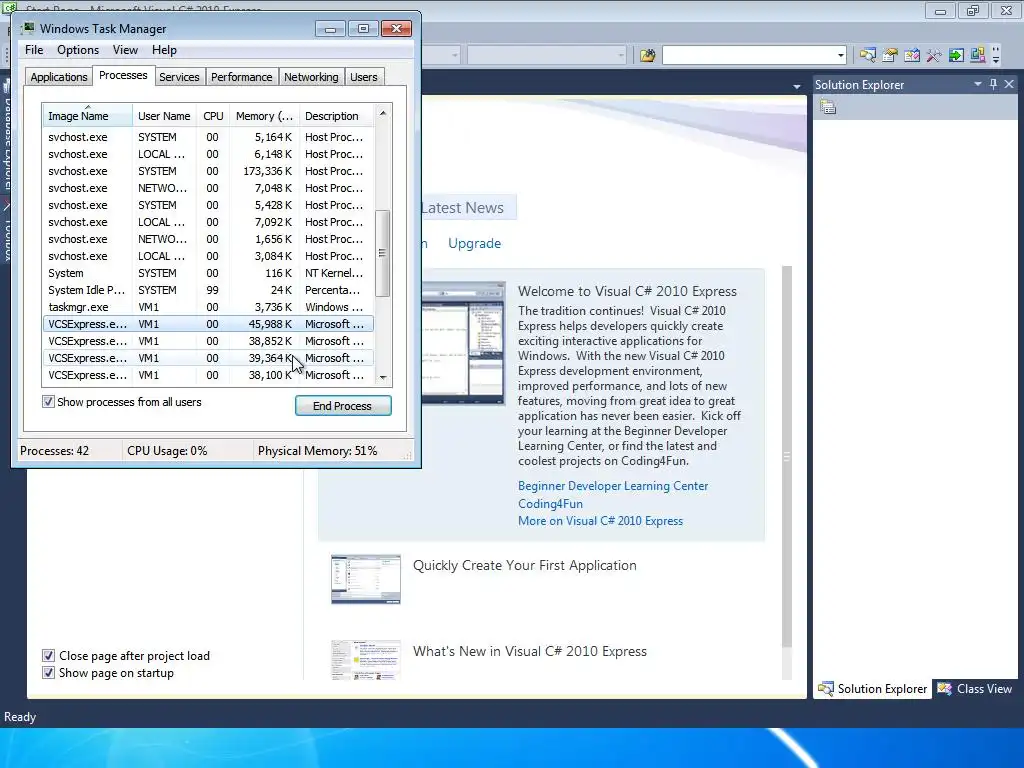Switch to the Applications tab
The height and width of the screenshot is (768, 1024).
tap(59, 77)
